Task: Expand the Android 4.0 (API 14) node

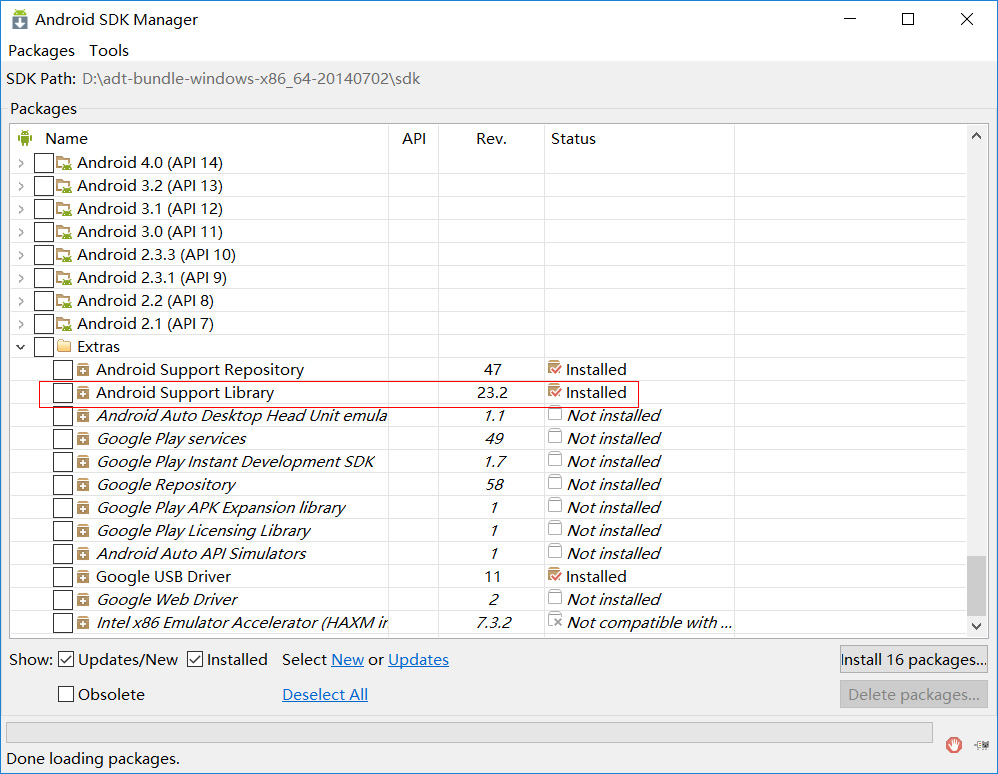Action: click(21, 164)
